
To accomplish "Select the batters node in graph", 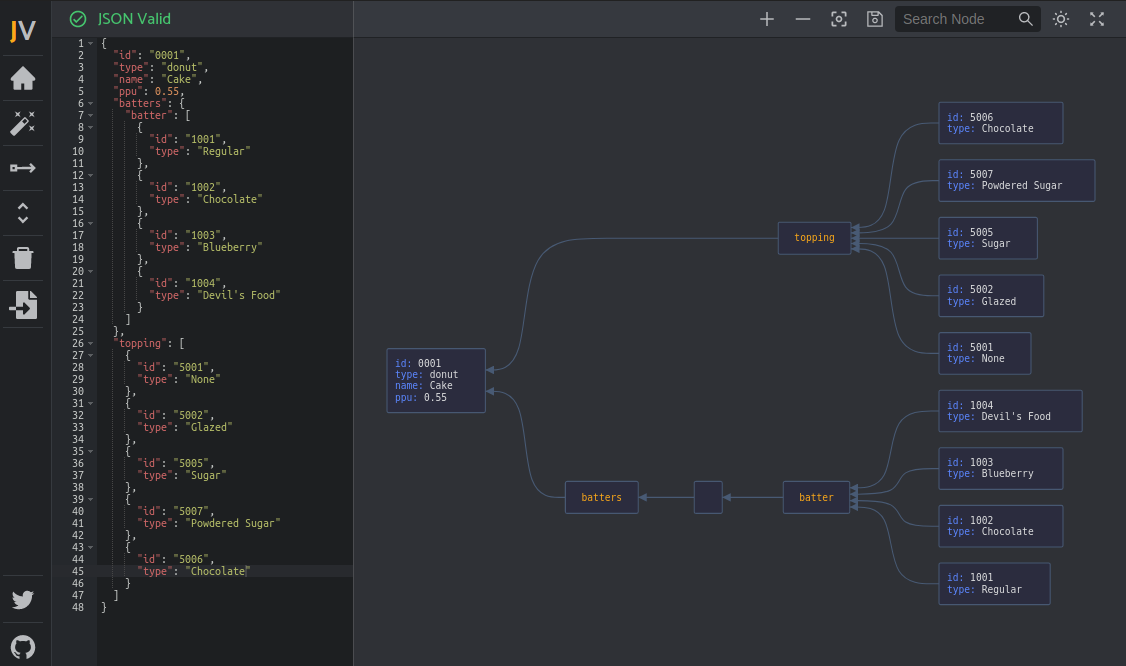I will click(x=601, y=497).
